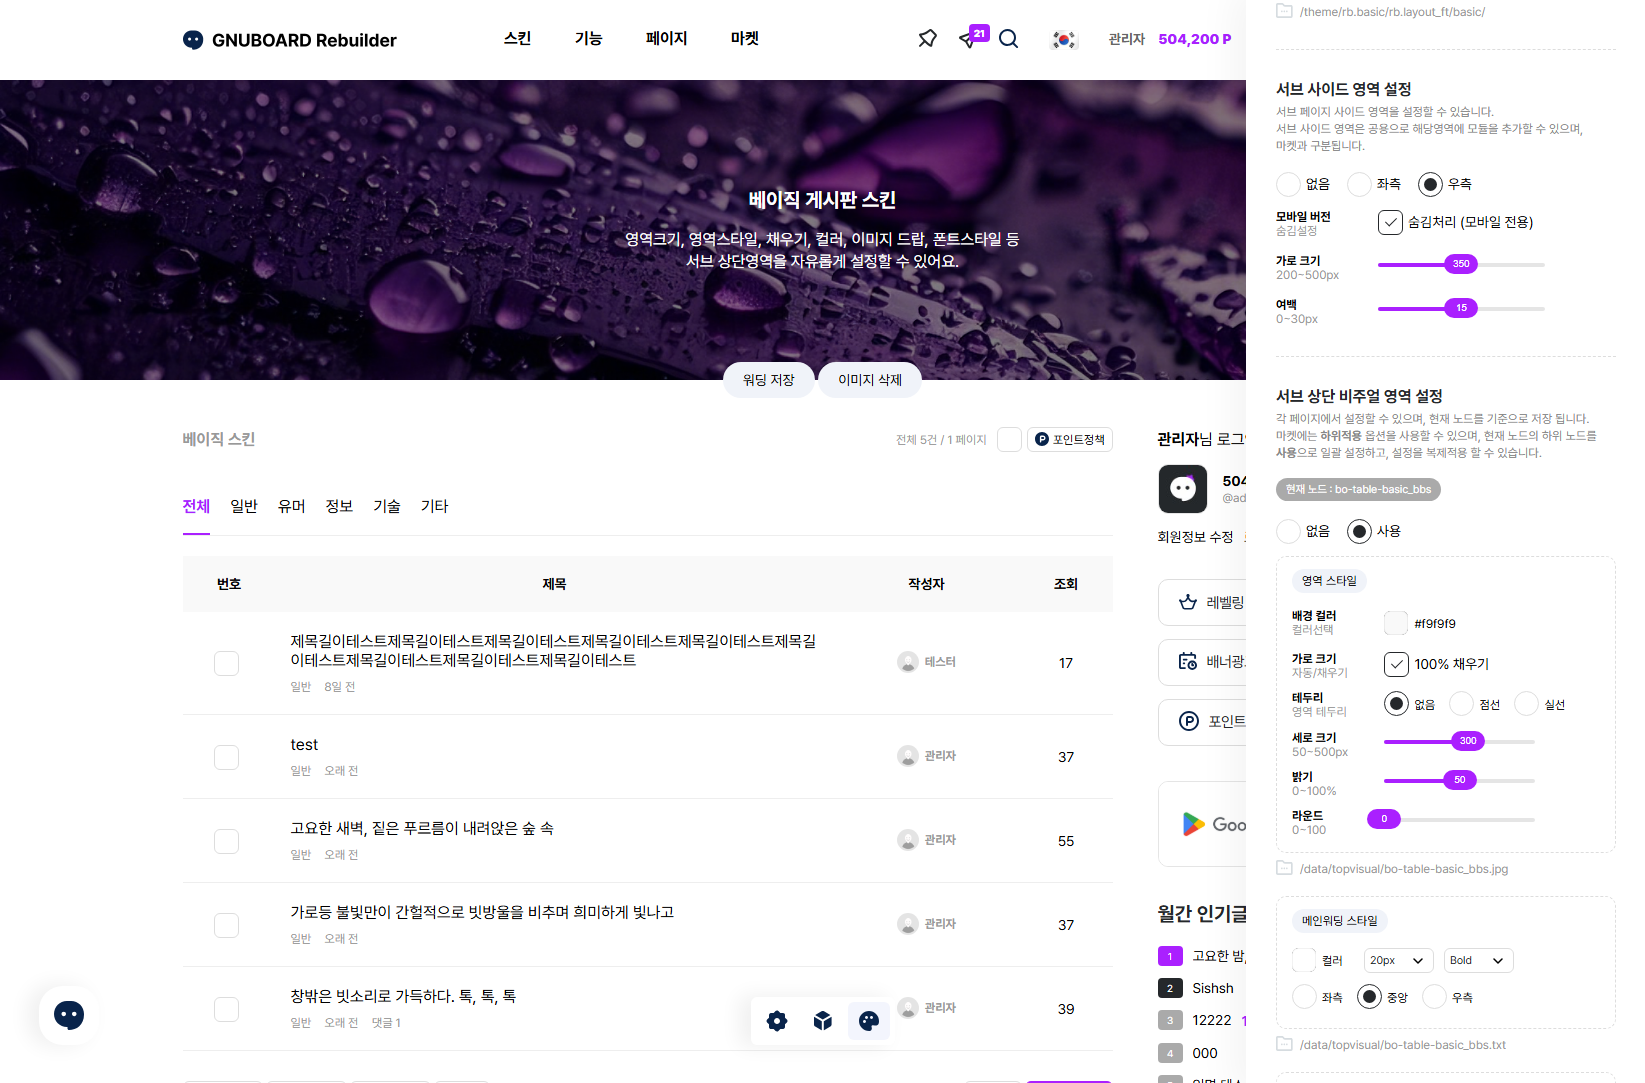Click the rank 2 badge beside Sishsh
Screen dimensions: 1645x1083
click(x=1170, y=988)
